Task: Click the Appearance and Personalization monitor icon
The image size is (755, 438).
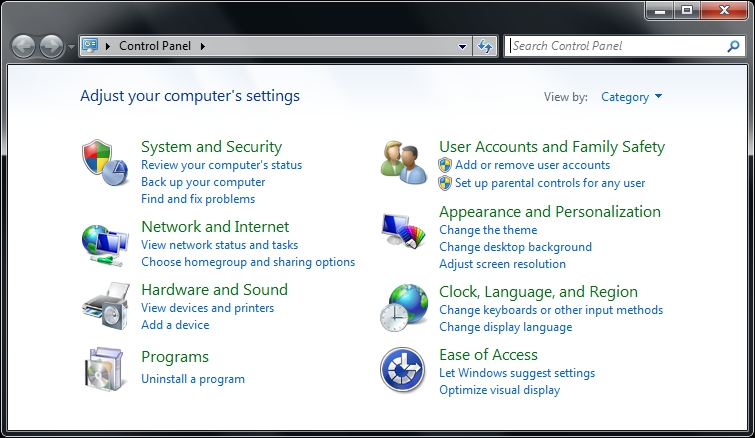Action: pos(404,232)
